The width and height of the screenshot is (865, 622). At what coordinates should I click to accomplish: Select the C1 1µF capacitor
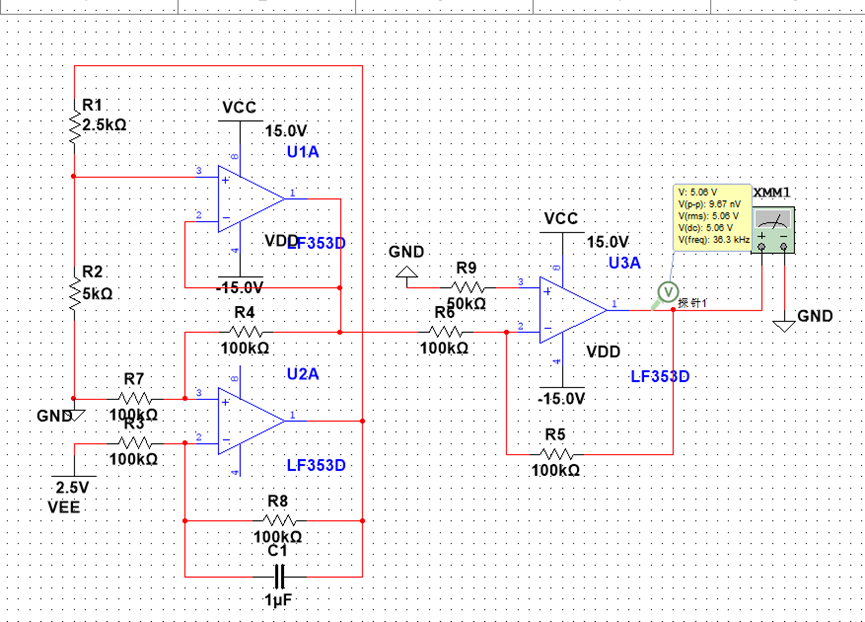coord(279,577)
